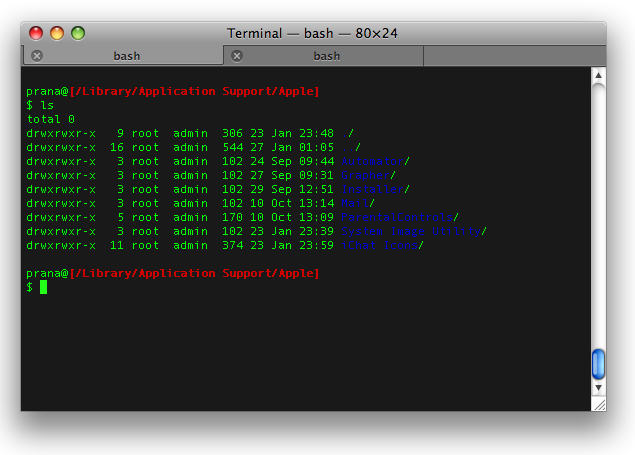635x455 pixels.
Task: Click the top red path '[/Library/Application Support/Apple]'
Action: click(194, 91)
